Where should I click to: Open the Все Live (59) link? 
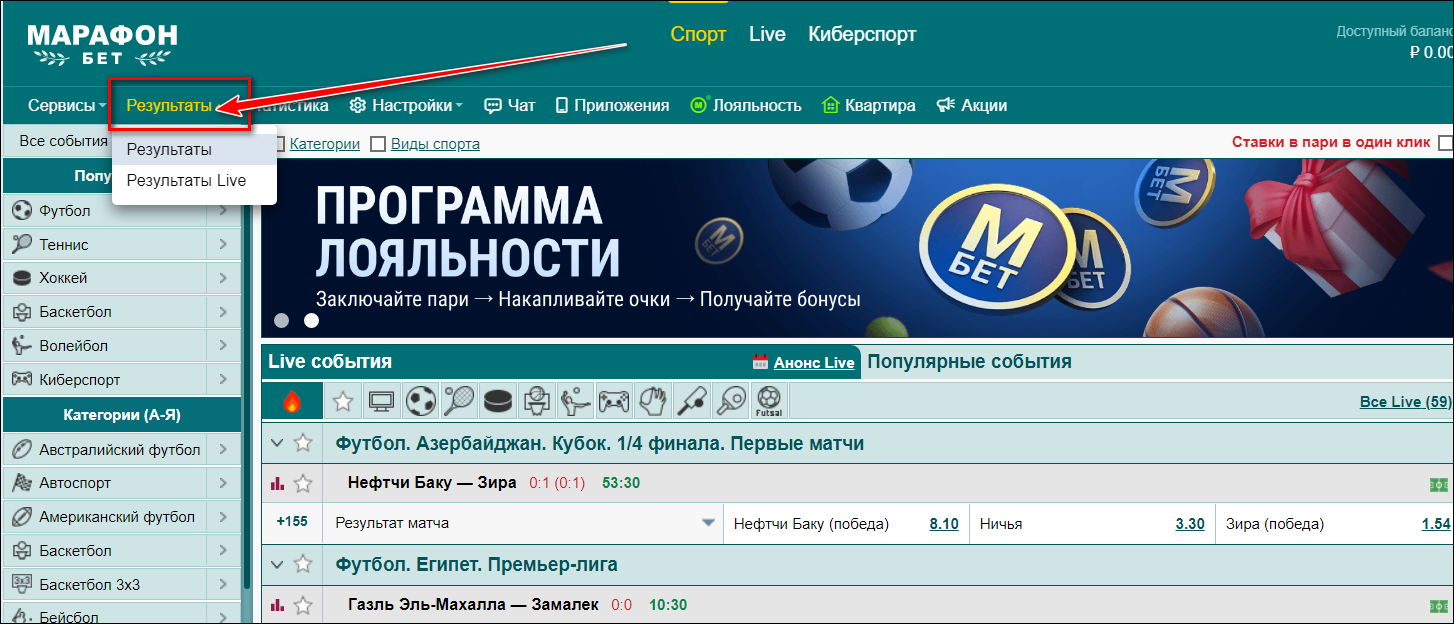(1405, 402)
